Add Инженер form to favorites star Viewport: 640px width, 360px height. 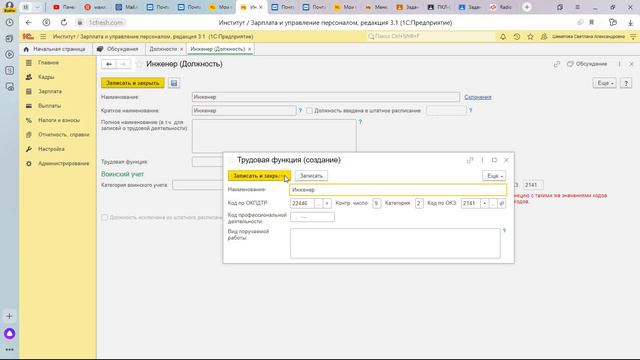coord(139,64)
